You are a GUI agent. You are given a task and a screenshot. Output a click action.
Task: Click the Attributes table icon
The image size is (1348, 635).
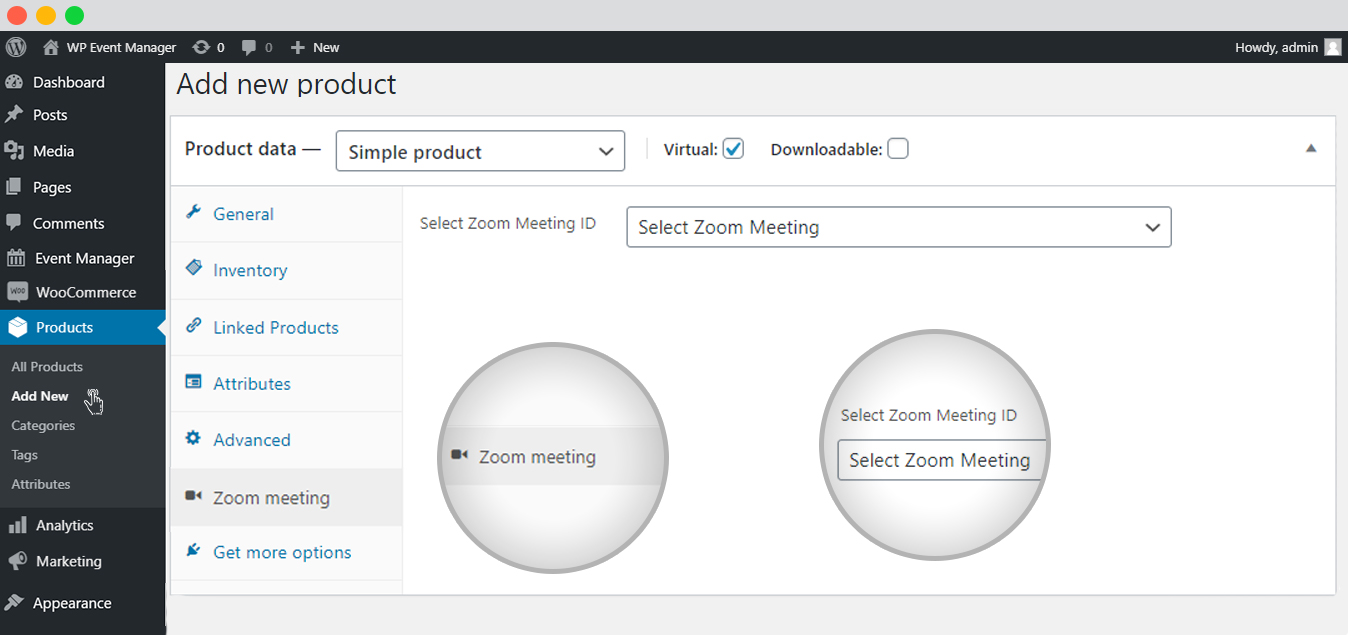point(194,382)
